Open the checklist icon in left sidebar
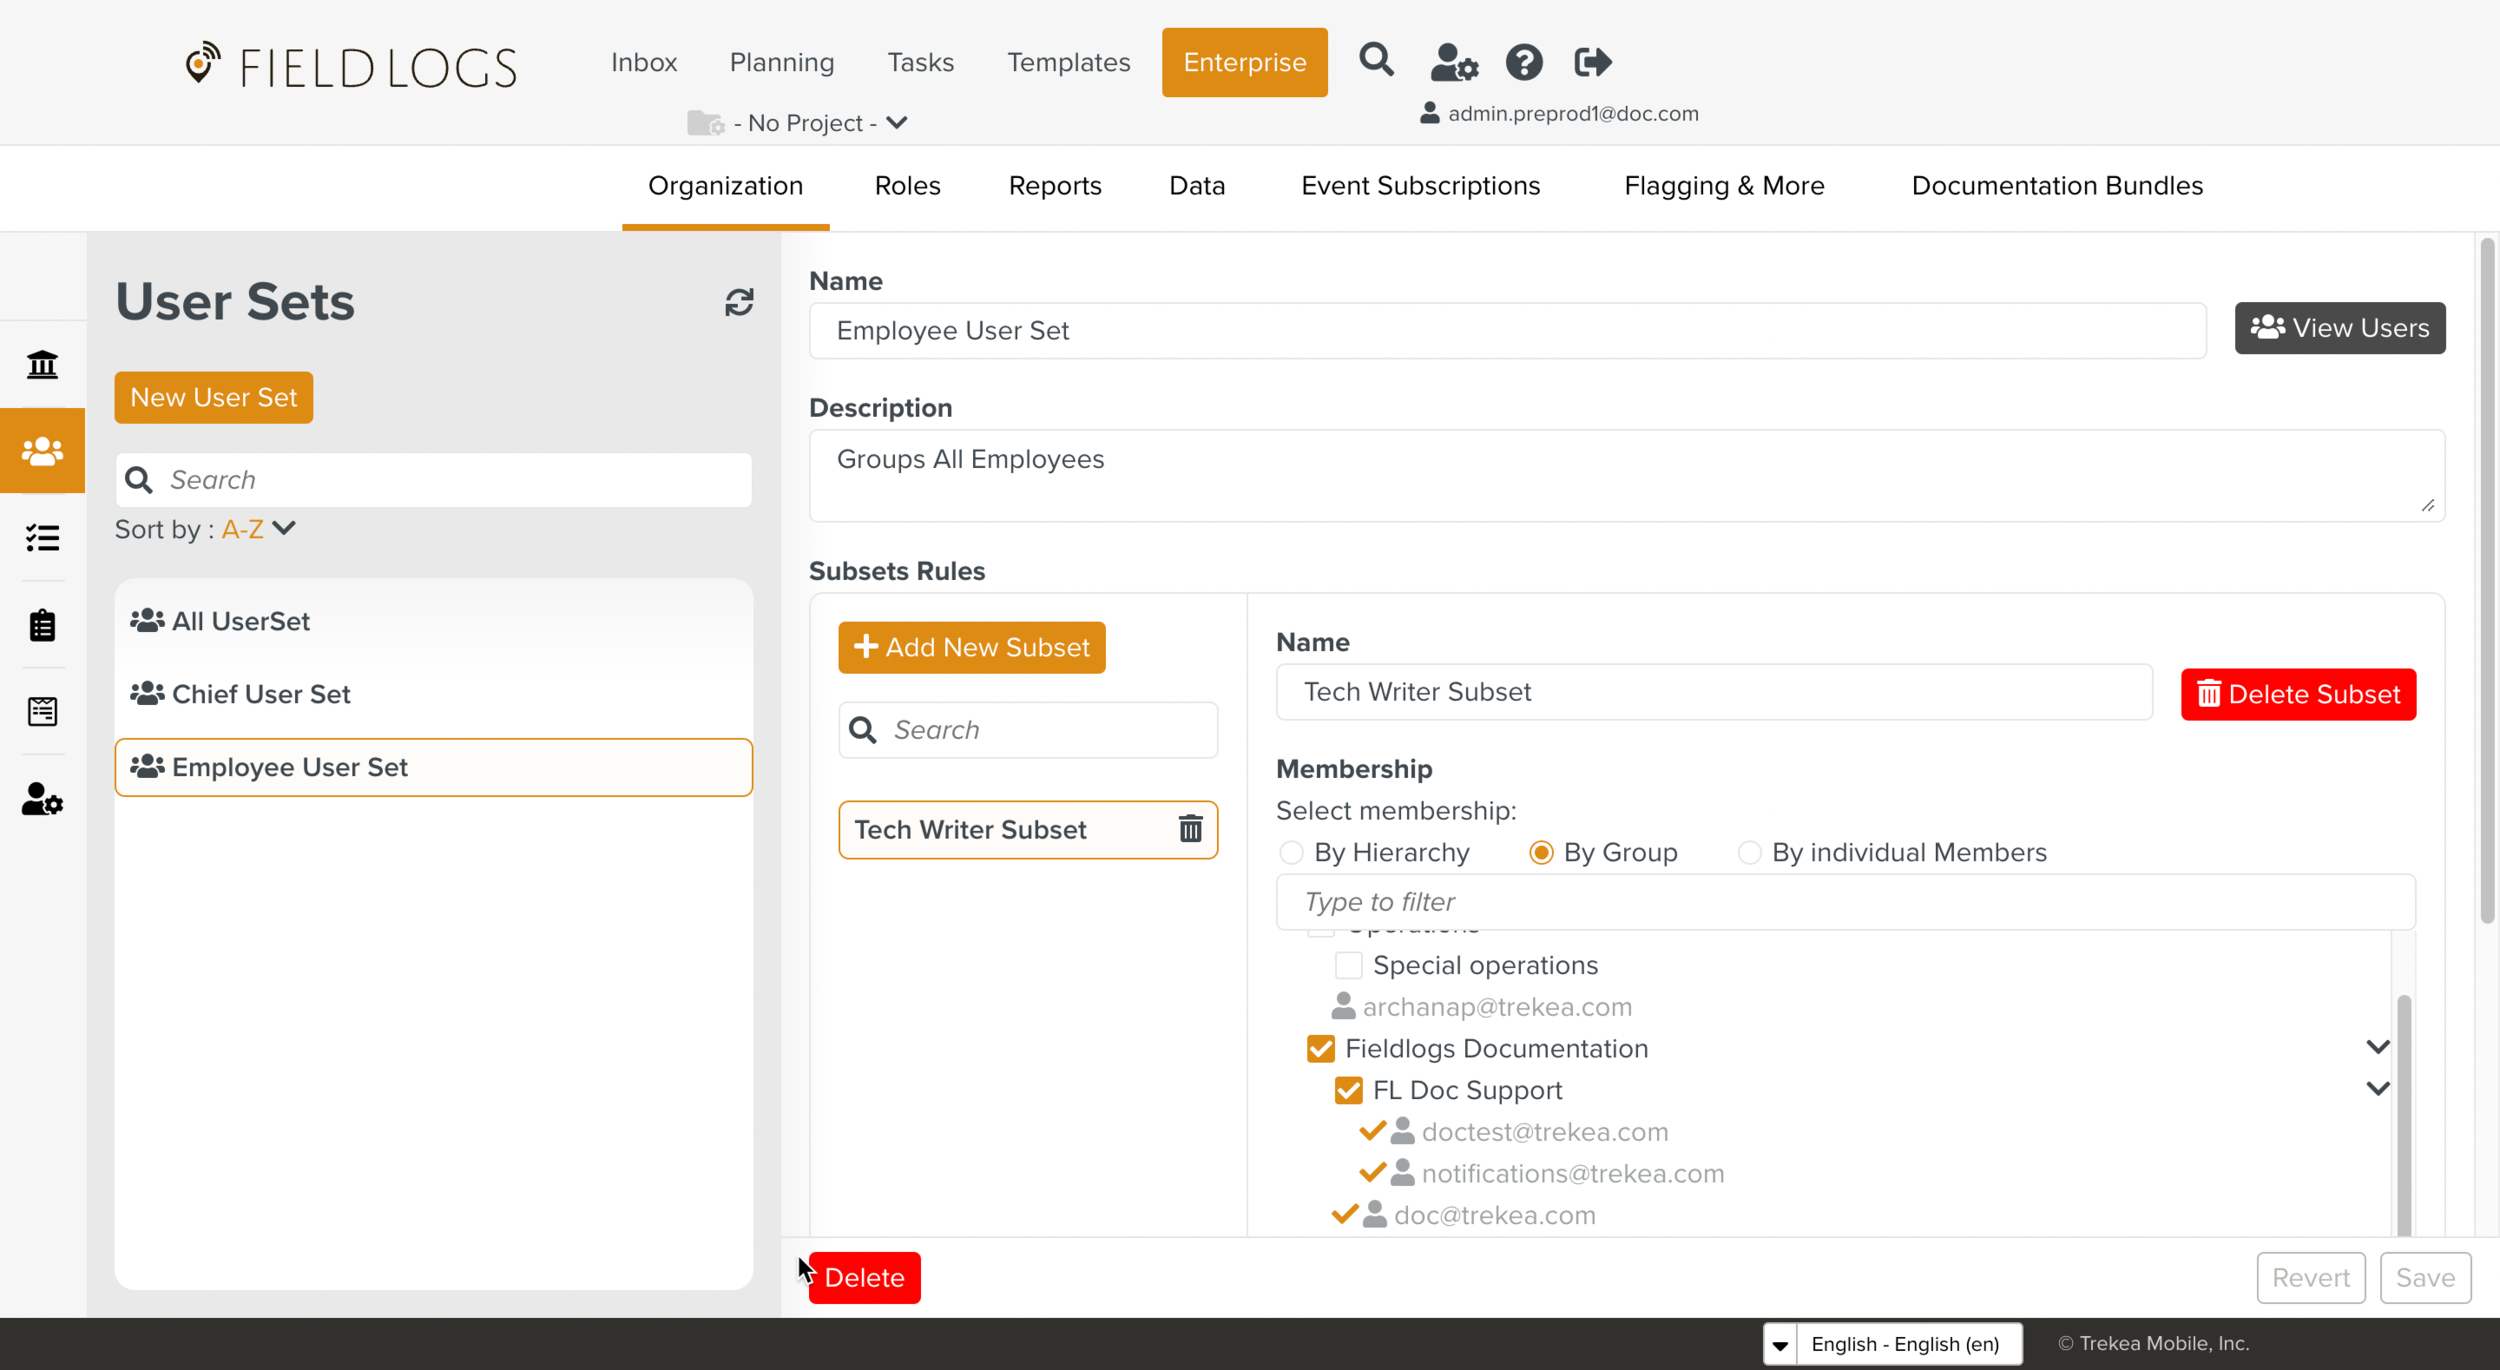This screenshot has height=1370, width=2500. click(x=42, y=538)
